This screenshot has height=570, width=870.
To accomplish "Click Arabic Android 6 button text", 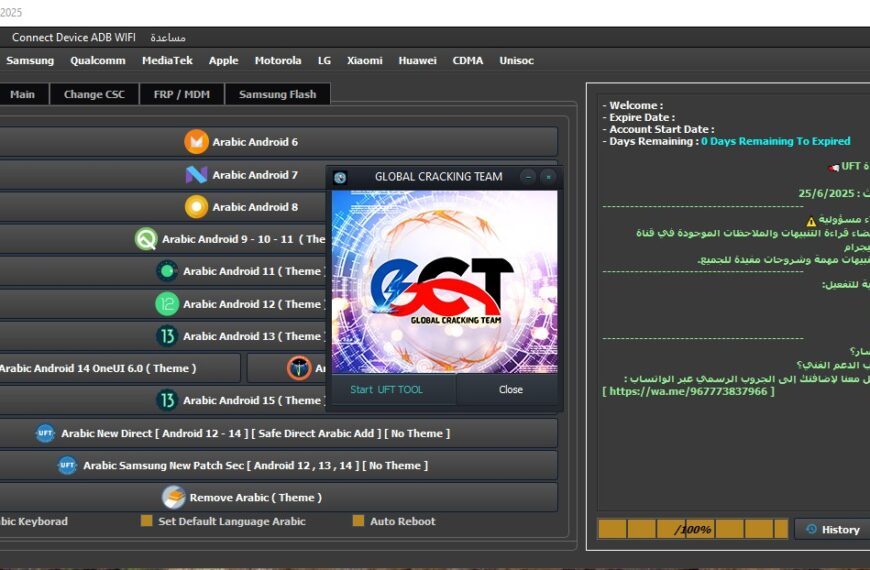I will [x=255, y=142].
